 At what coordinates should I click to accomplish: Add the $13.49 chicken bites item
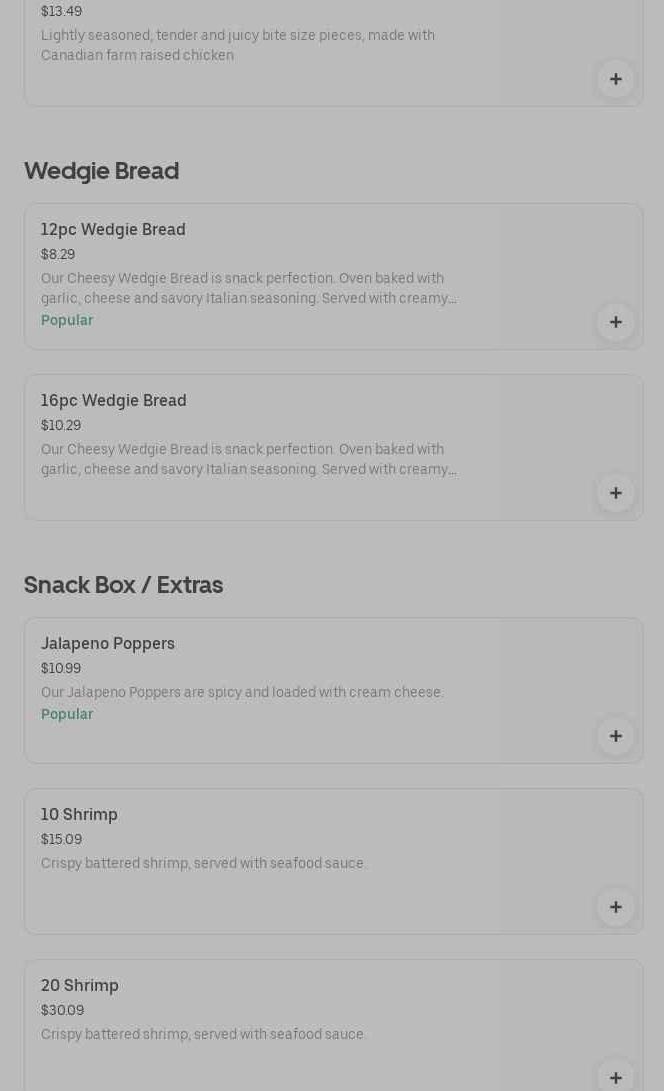616,79
